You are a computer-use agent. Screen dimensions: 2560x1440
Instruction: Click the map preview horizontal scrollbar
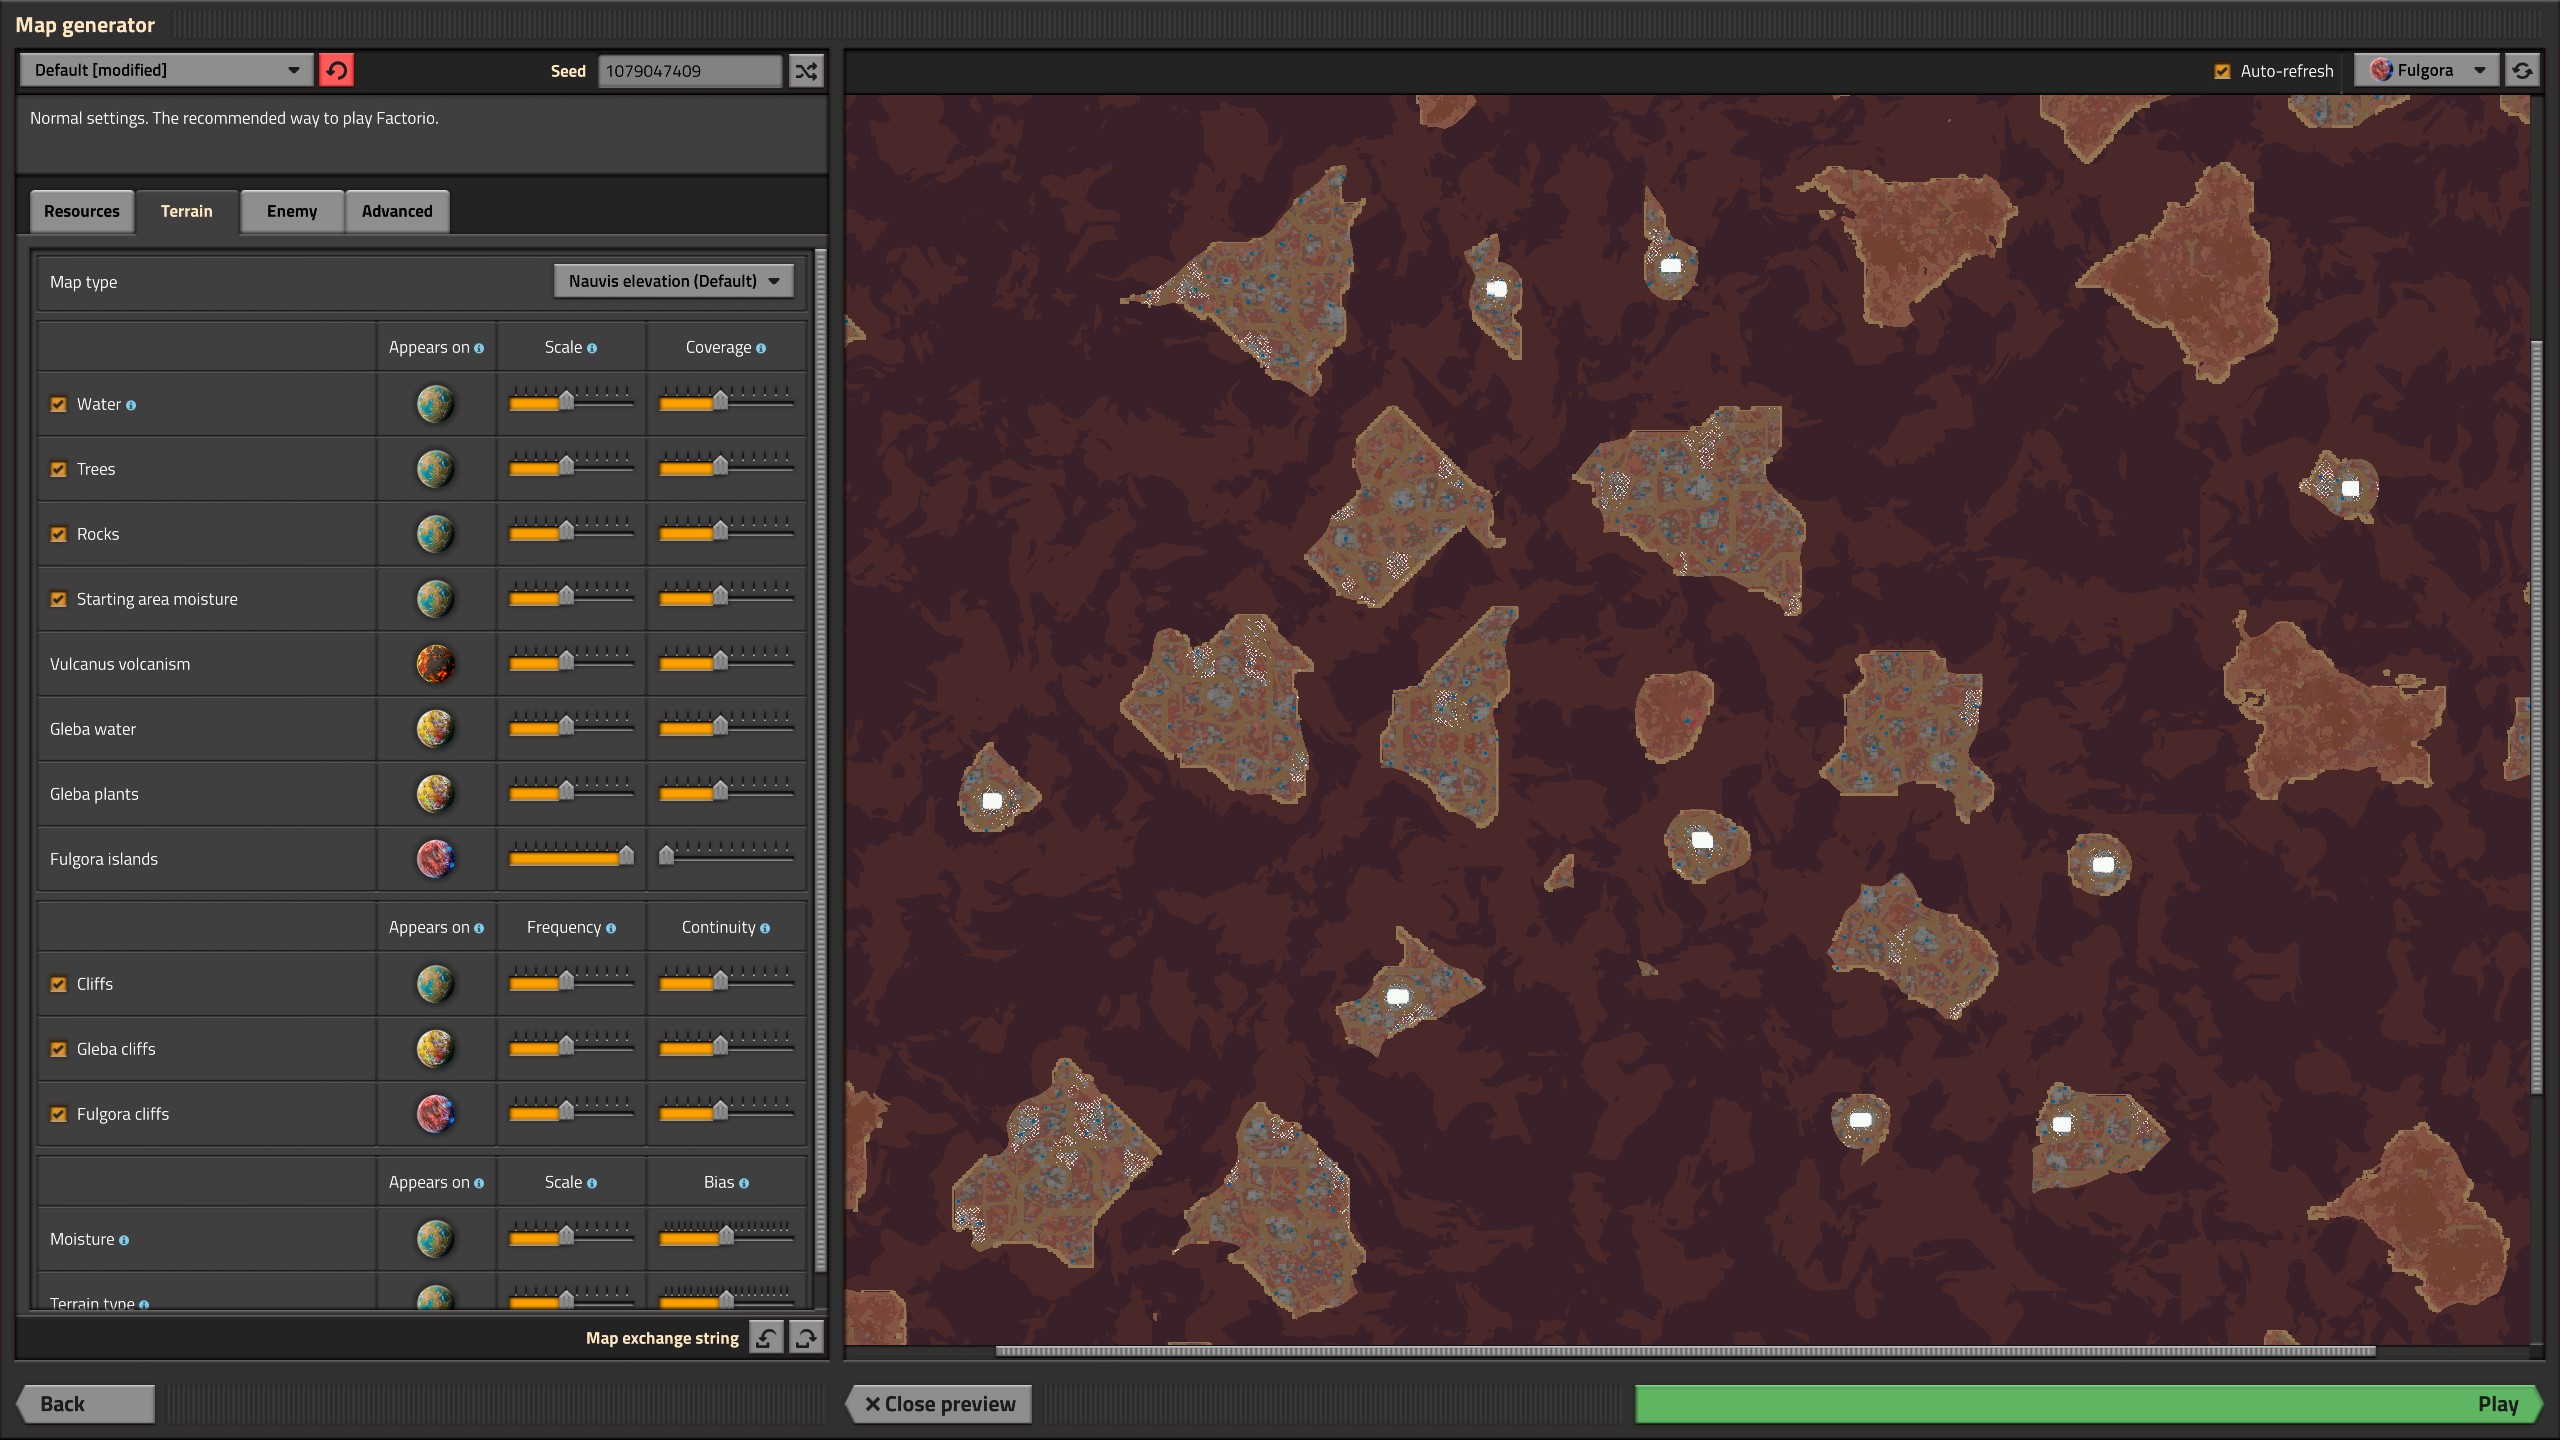[x=1685, y=1351]
